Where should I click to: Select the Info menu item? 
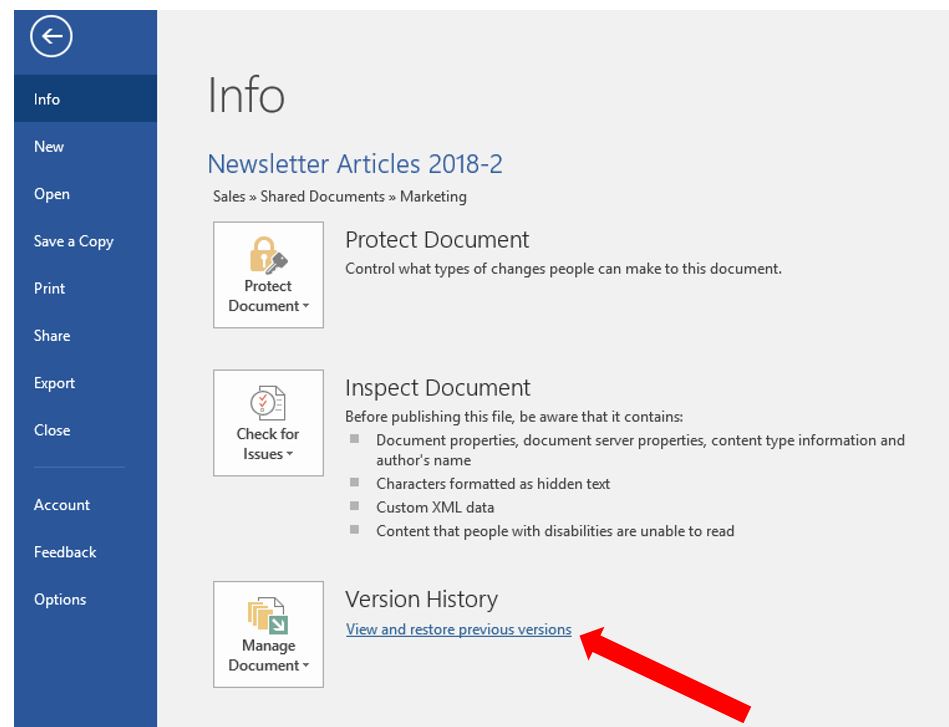[x=85, y=99]
